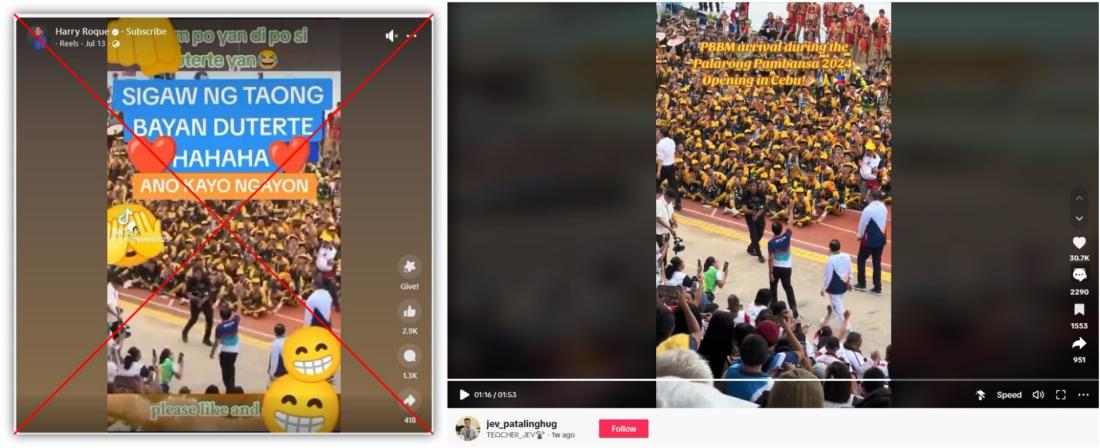The image size is (1100, 448).
Task: Go to previous video with up chevron
Action: pyautogui.click(x=1079, y=200)
